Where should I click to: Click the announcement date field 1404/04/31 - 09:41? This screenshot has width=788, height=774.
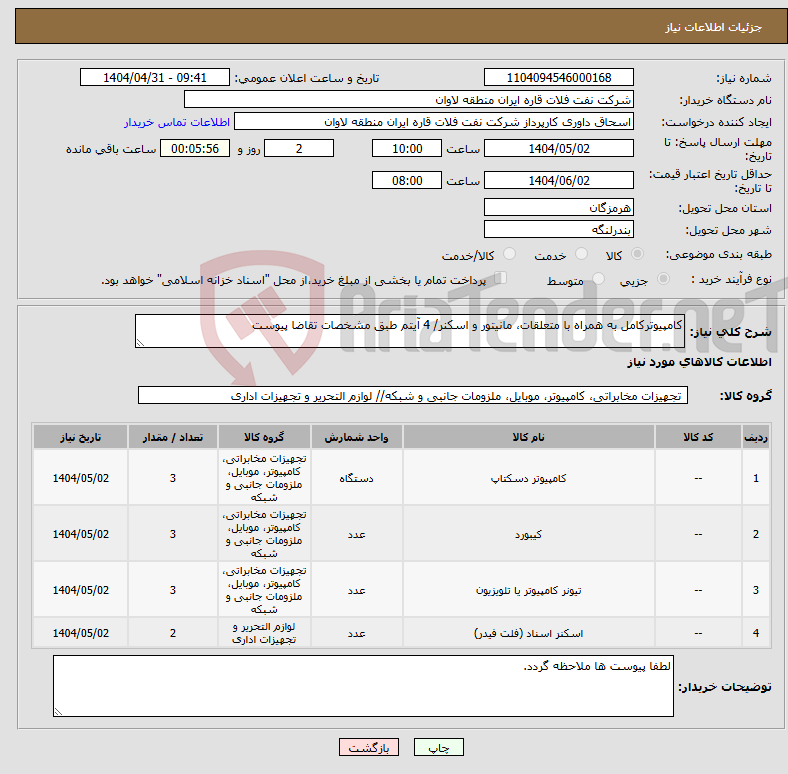point(155,78)
